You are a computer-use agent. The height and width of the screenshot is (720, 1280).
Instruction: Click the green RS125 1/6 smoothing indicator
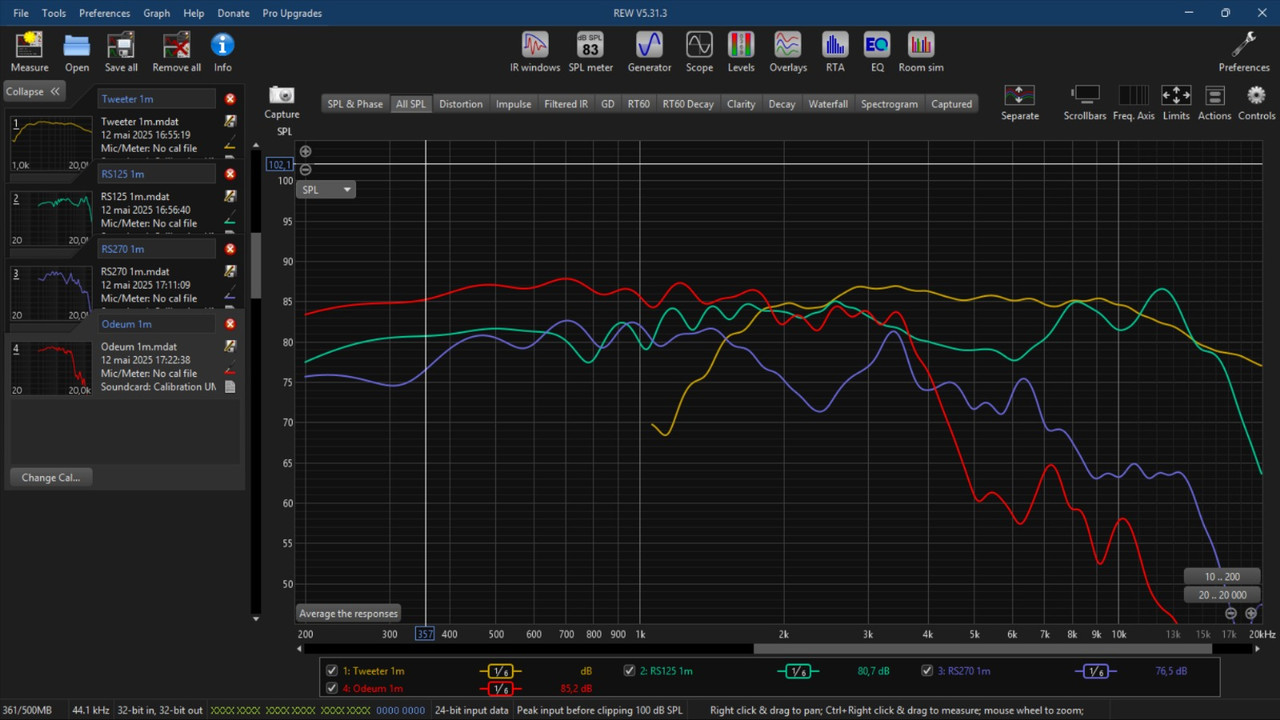798,672
